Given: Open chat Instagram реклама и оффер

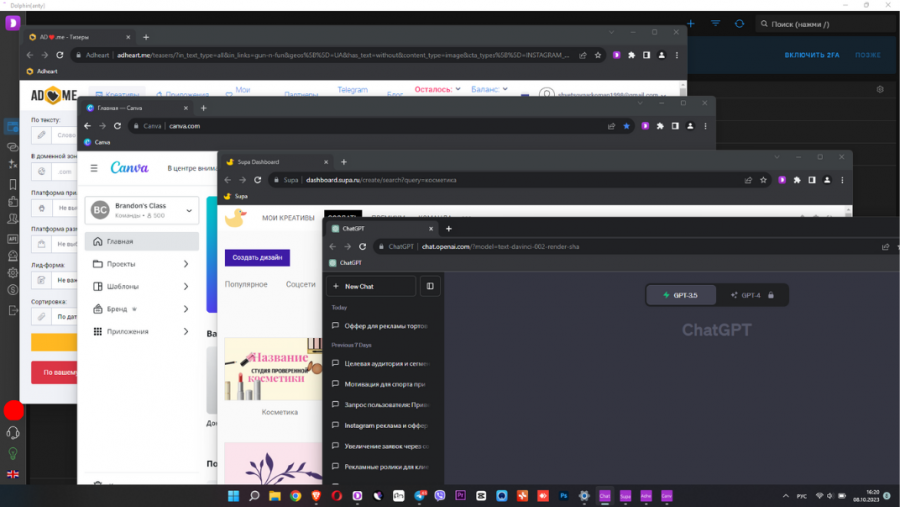Looking at the screenshot, I should tap(381, 425).
